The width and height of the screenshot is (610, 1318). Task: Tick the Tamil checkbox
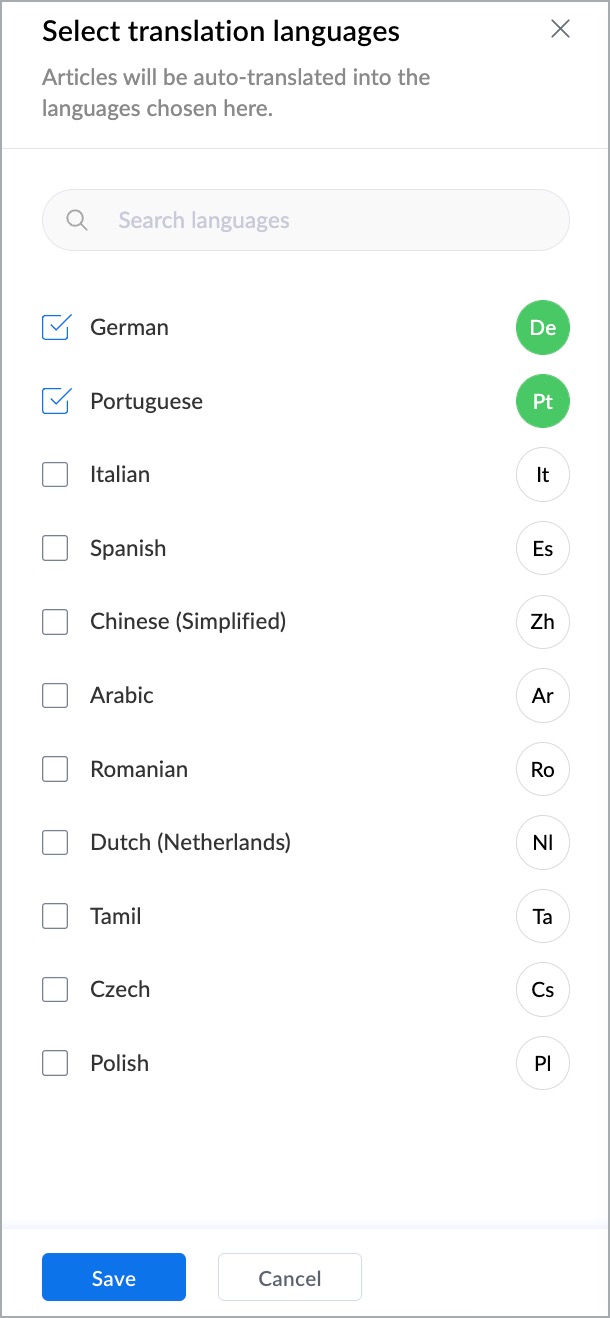coord(55,915)
